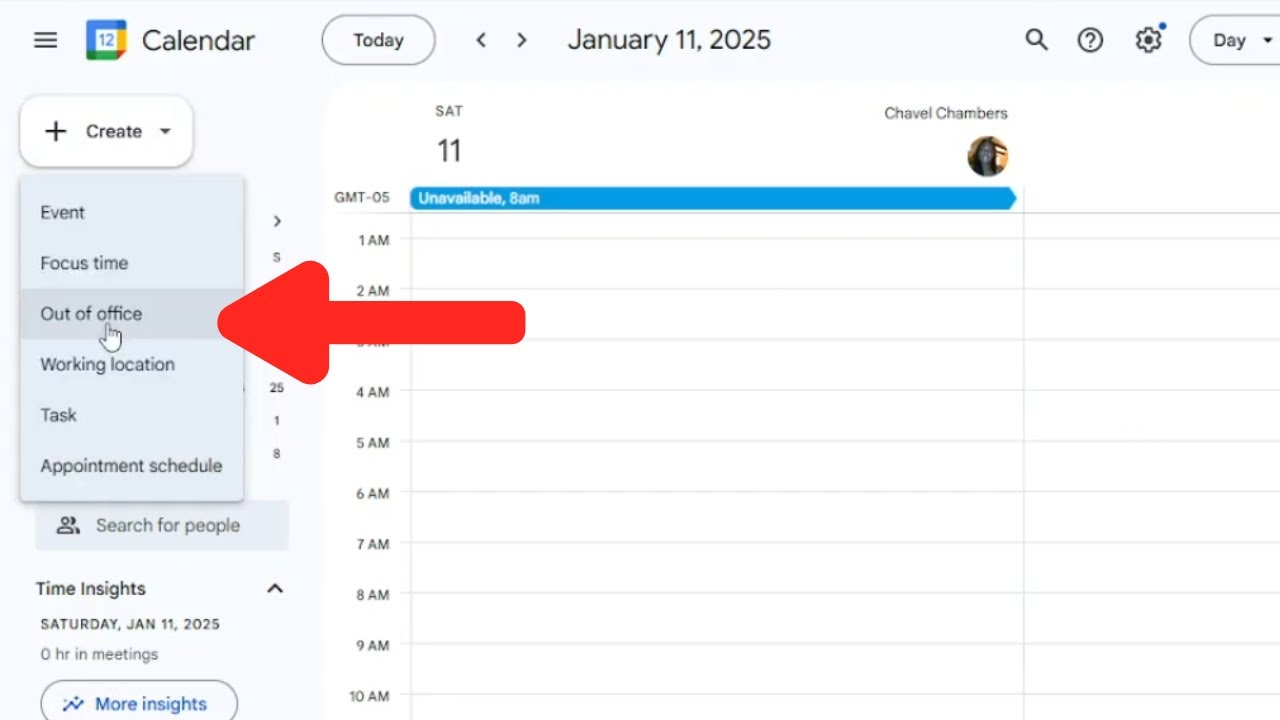This screenshot has height=720, width=1280.
Task: Click the Google Calendar logo
Action: coord(106,41)
